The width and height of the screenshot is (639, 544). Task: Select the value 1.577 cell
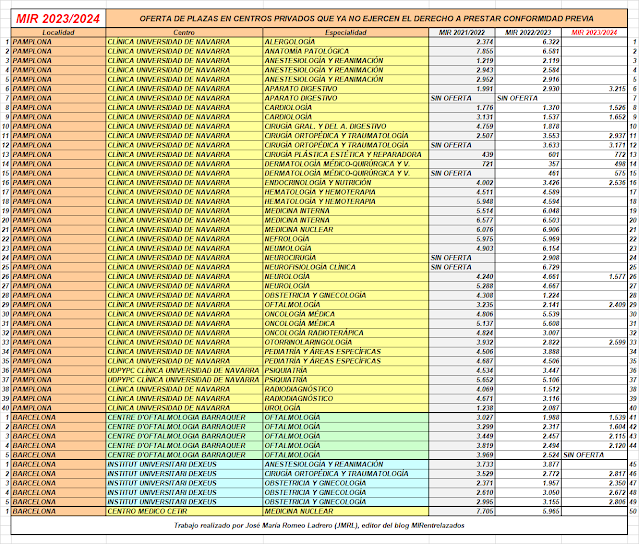[594, 276]
